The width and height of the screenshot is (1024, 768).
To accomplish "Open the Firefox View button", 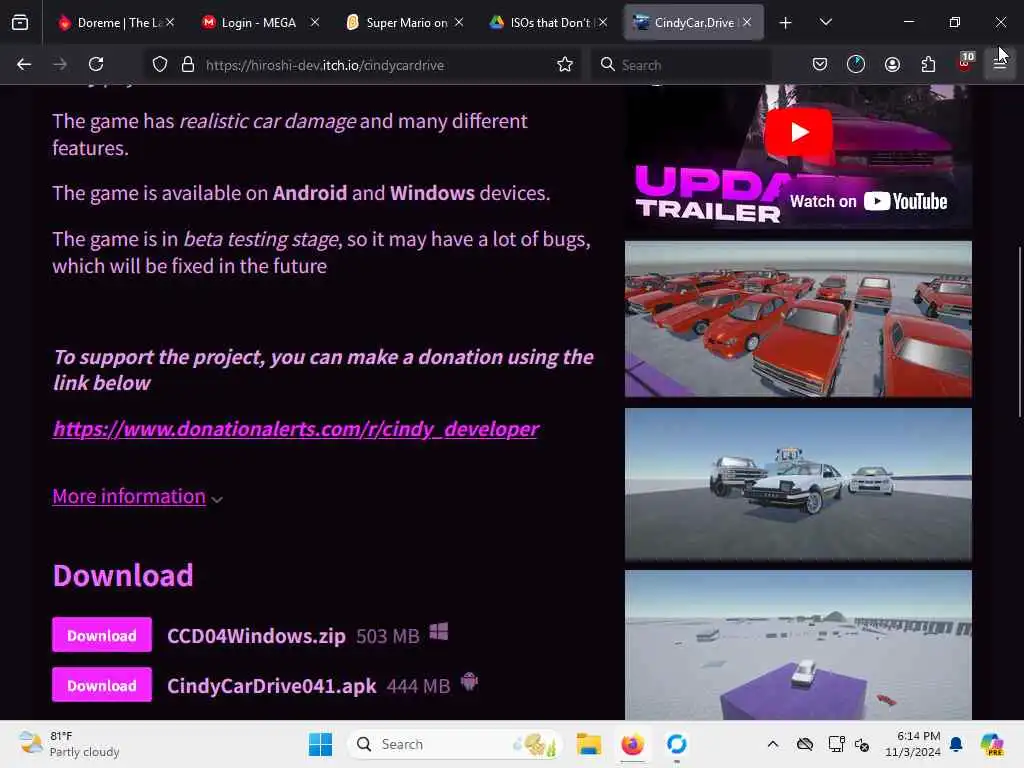I will click(20, 23).
